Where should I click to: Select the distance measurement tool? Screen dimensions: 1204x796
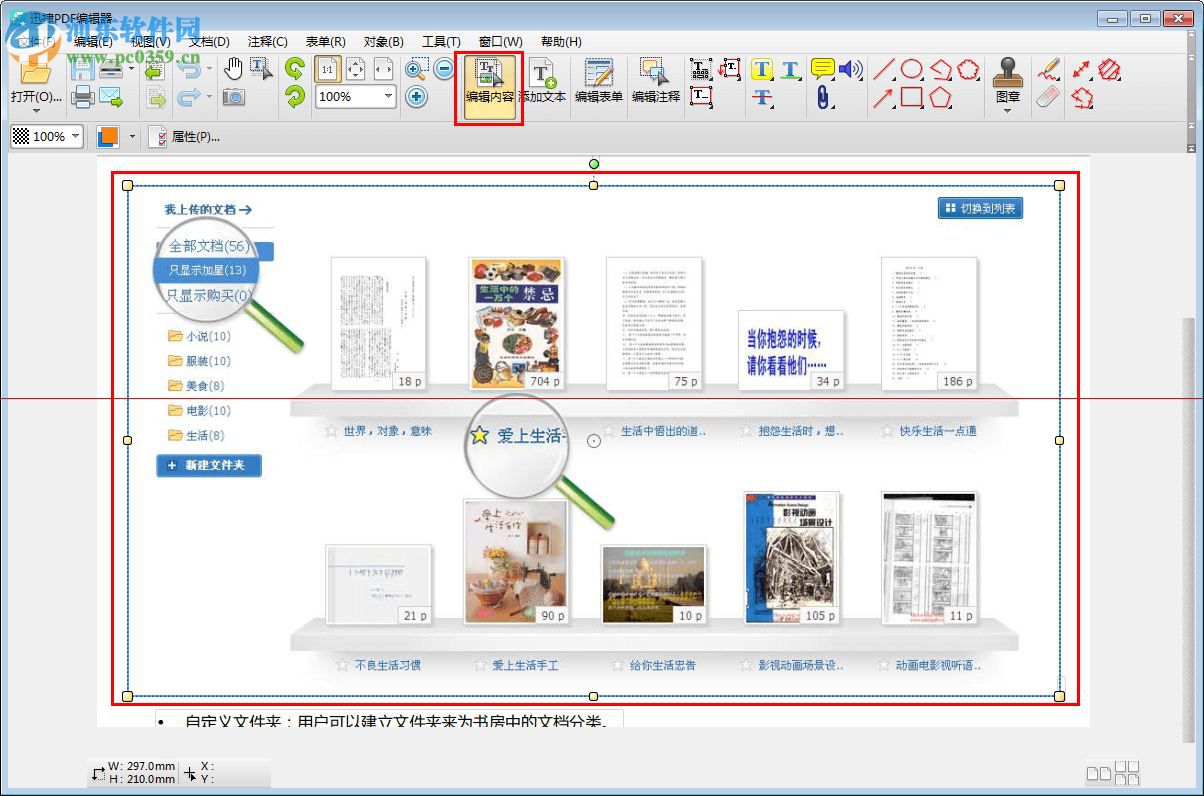(1082, 69)
